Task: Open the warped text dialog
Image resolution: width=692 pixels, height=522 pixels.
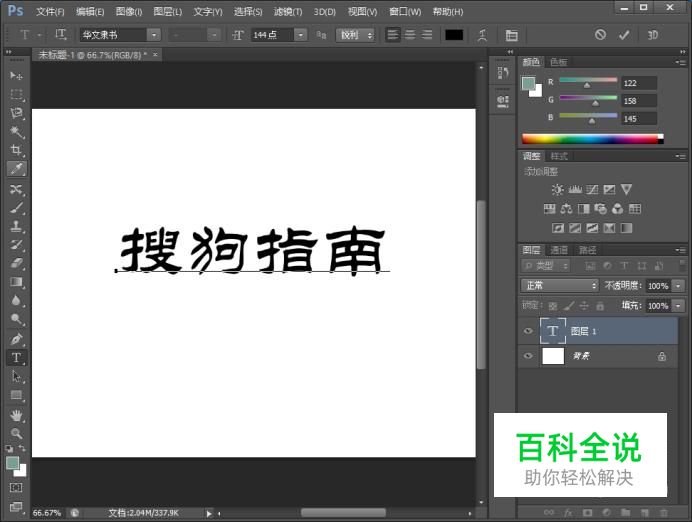Action: pos(482,35)
